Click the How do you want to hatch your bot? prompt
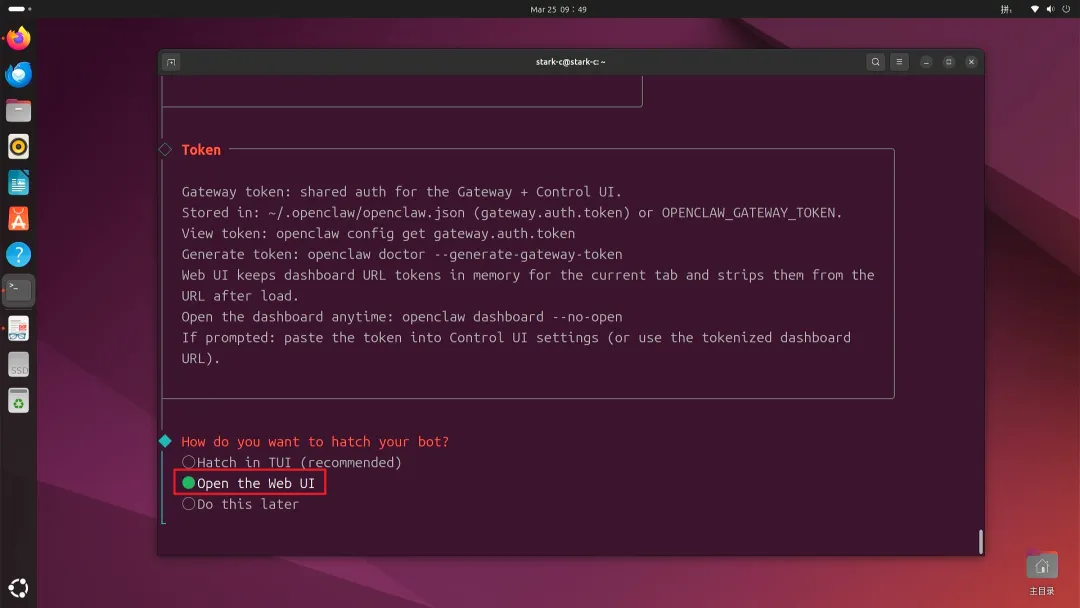The height and width of the screenshot is (608, 1080). pos(315,441)
